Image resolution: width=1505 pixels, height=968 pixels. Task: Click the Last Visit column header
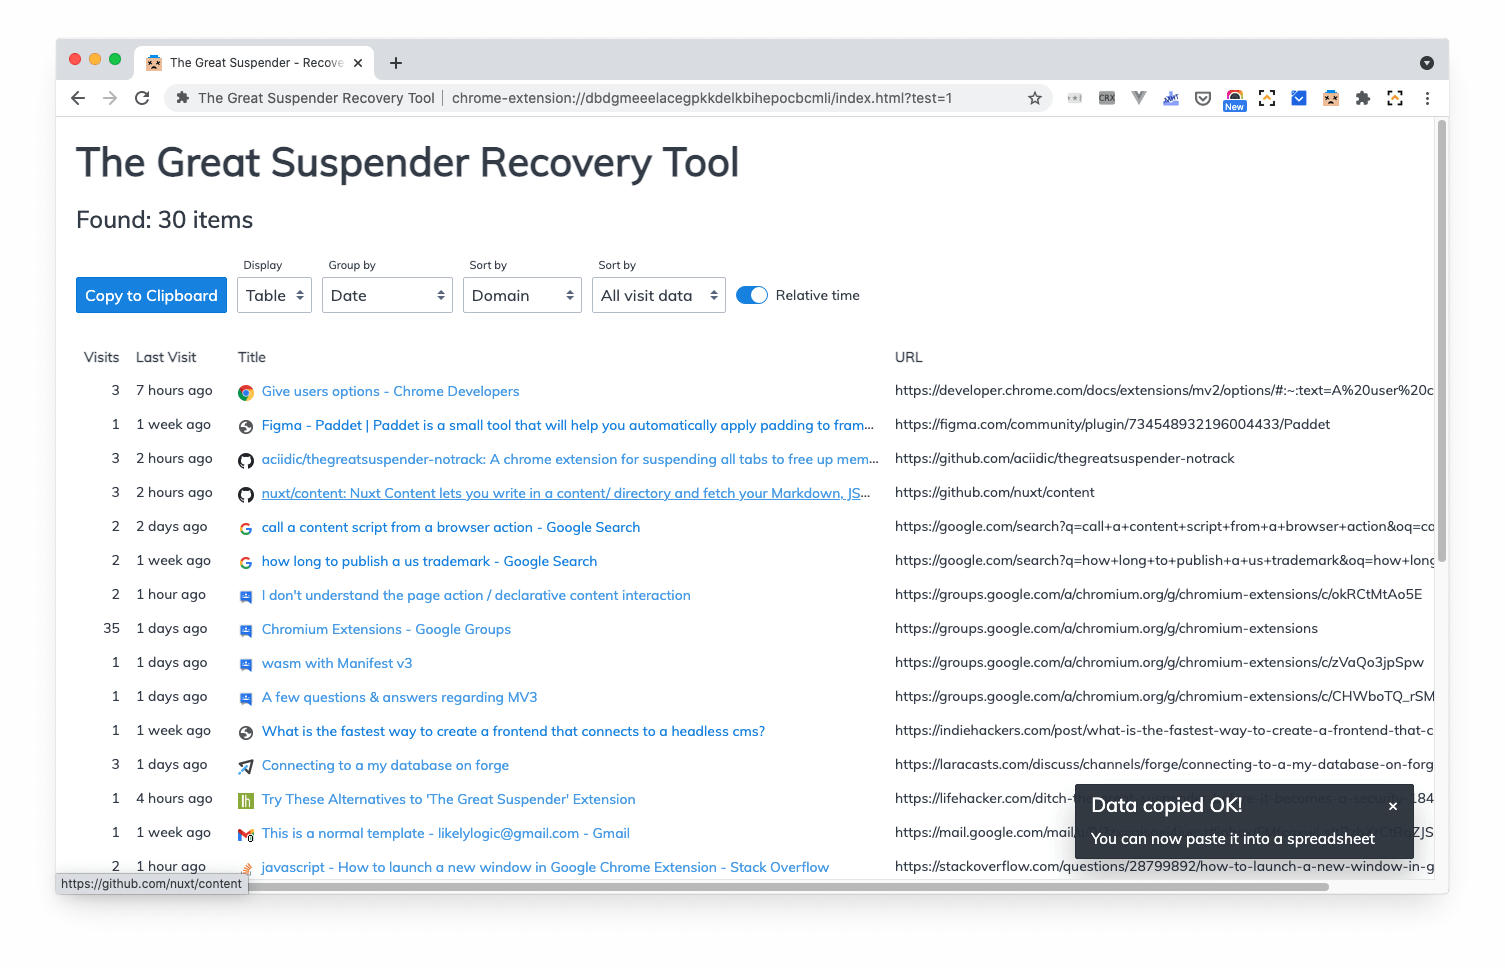[x=166, y=357]
